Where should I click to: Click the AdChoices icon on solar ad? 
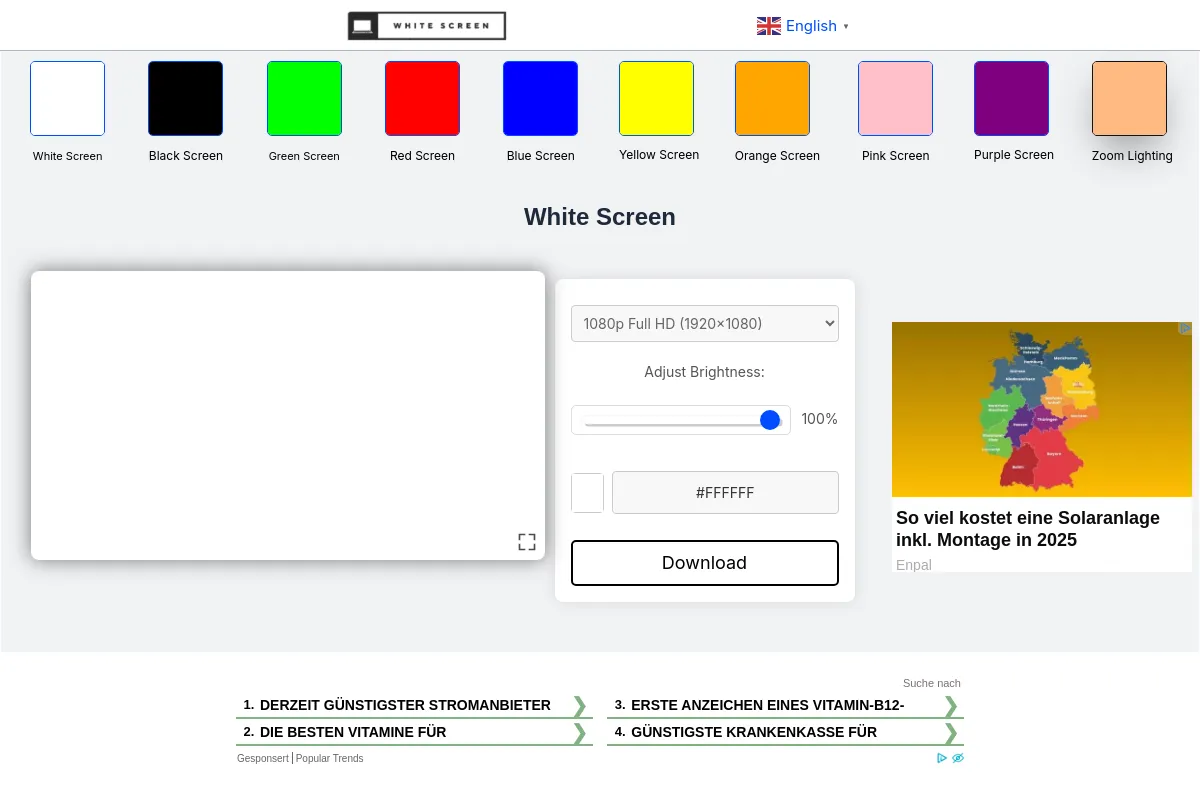click(1185, 328)
